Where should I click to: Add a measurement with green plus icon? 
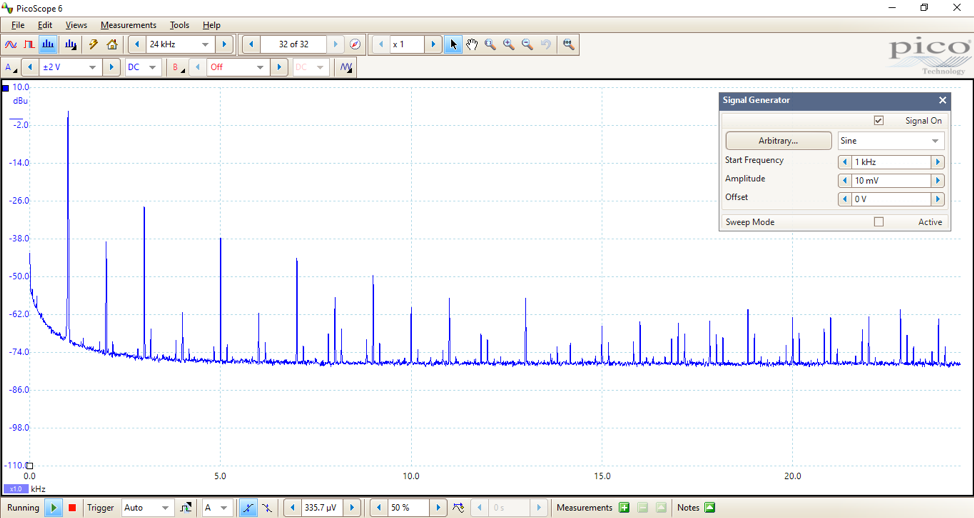pyautogui.click(x=624, y=507)
